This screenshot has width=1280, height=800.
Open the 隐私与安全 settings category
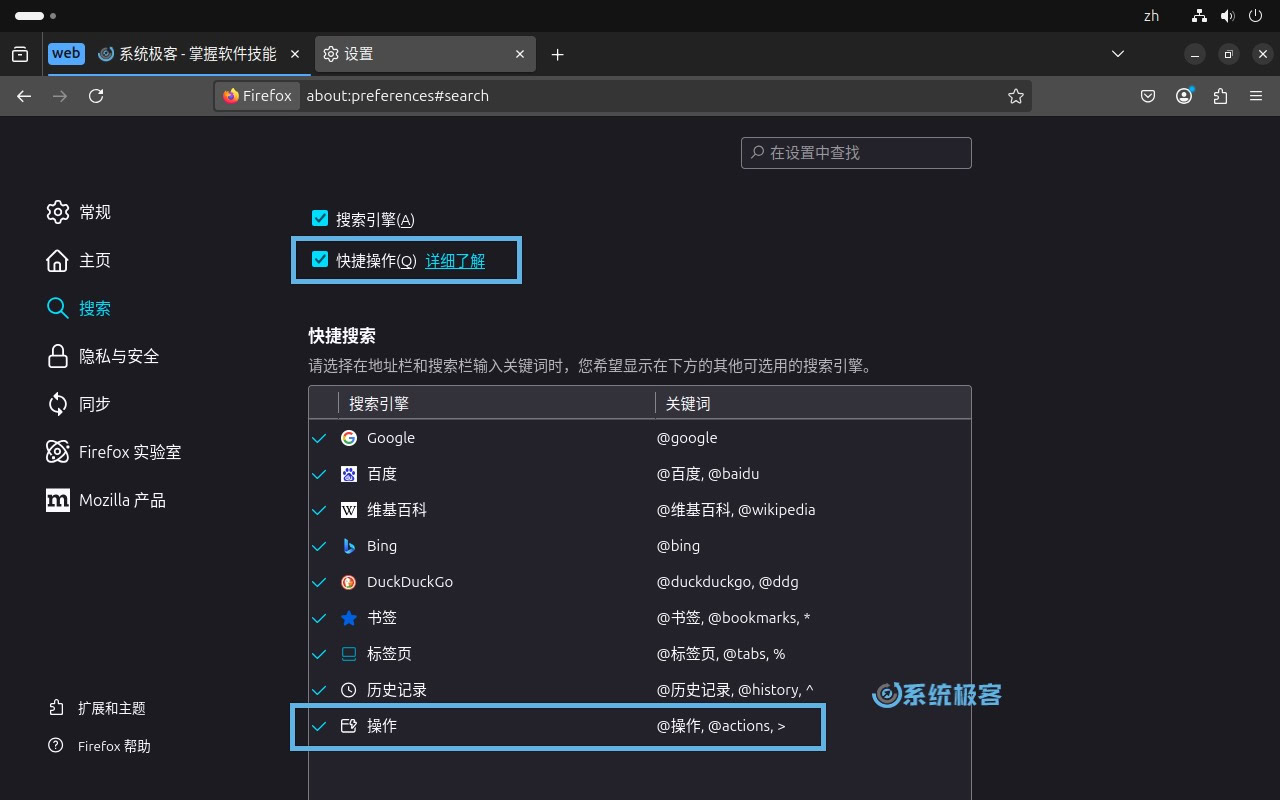[x=103, y=356]
